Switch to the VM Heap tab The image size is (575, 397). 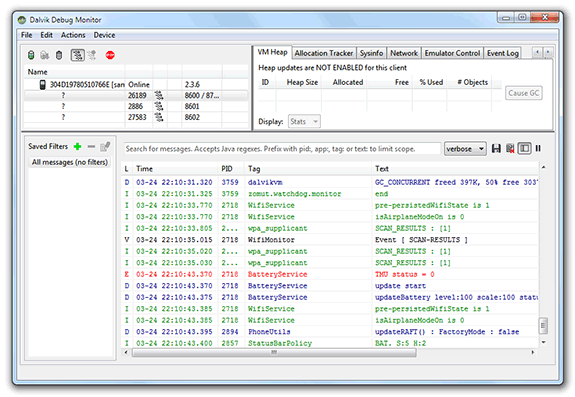[x=272, y=52]
